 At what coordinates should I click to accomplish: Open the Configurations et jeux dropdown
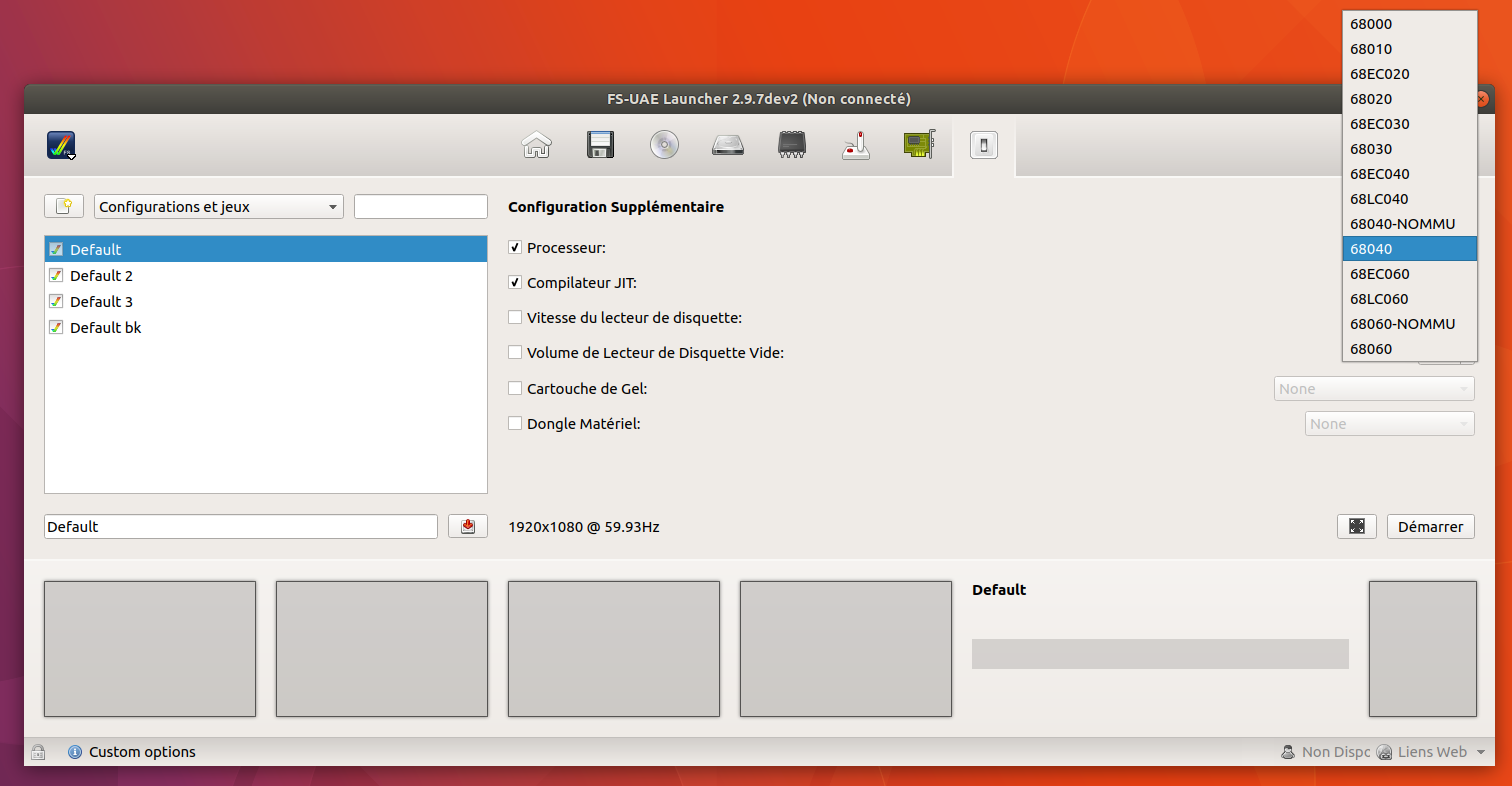[219, 207]
